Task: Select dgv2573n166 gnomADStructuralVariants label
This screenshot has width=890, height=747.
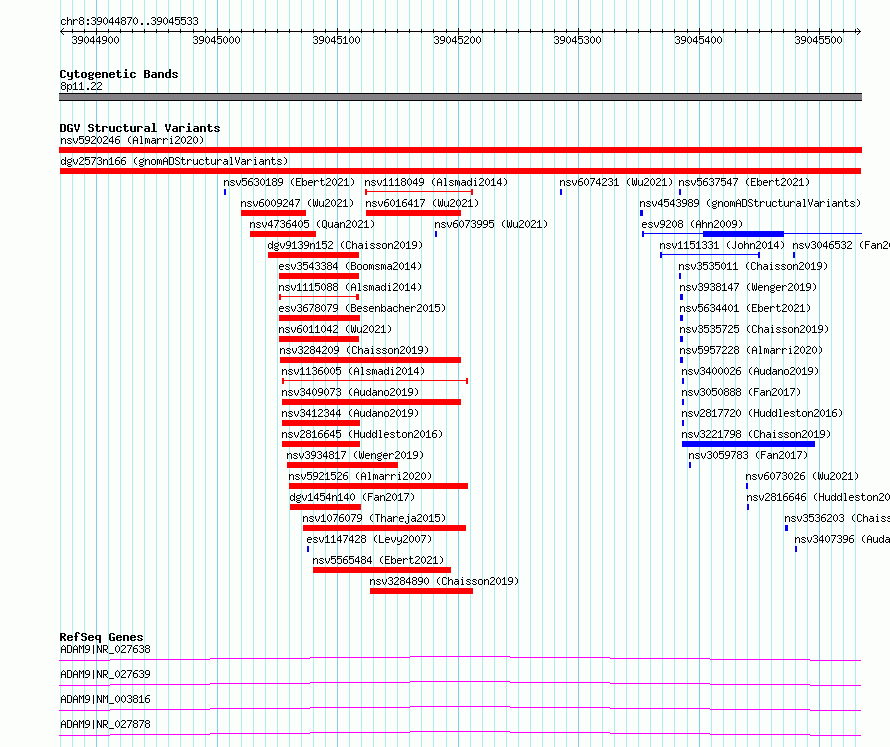Action: (174, 161)
